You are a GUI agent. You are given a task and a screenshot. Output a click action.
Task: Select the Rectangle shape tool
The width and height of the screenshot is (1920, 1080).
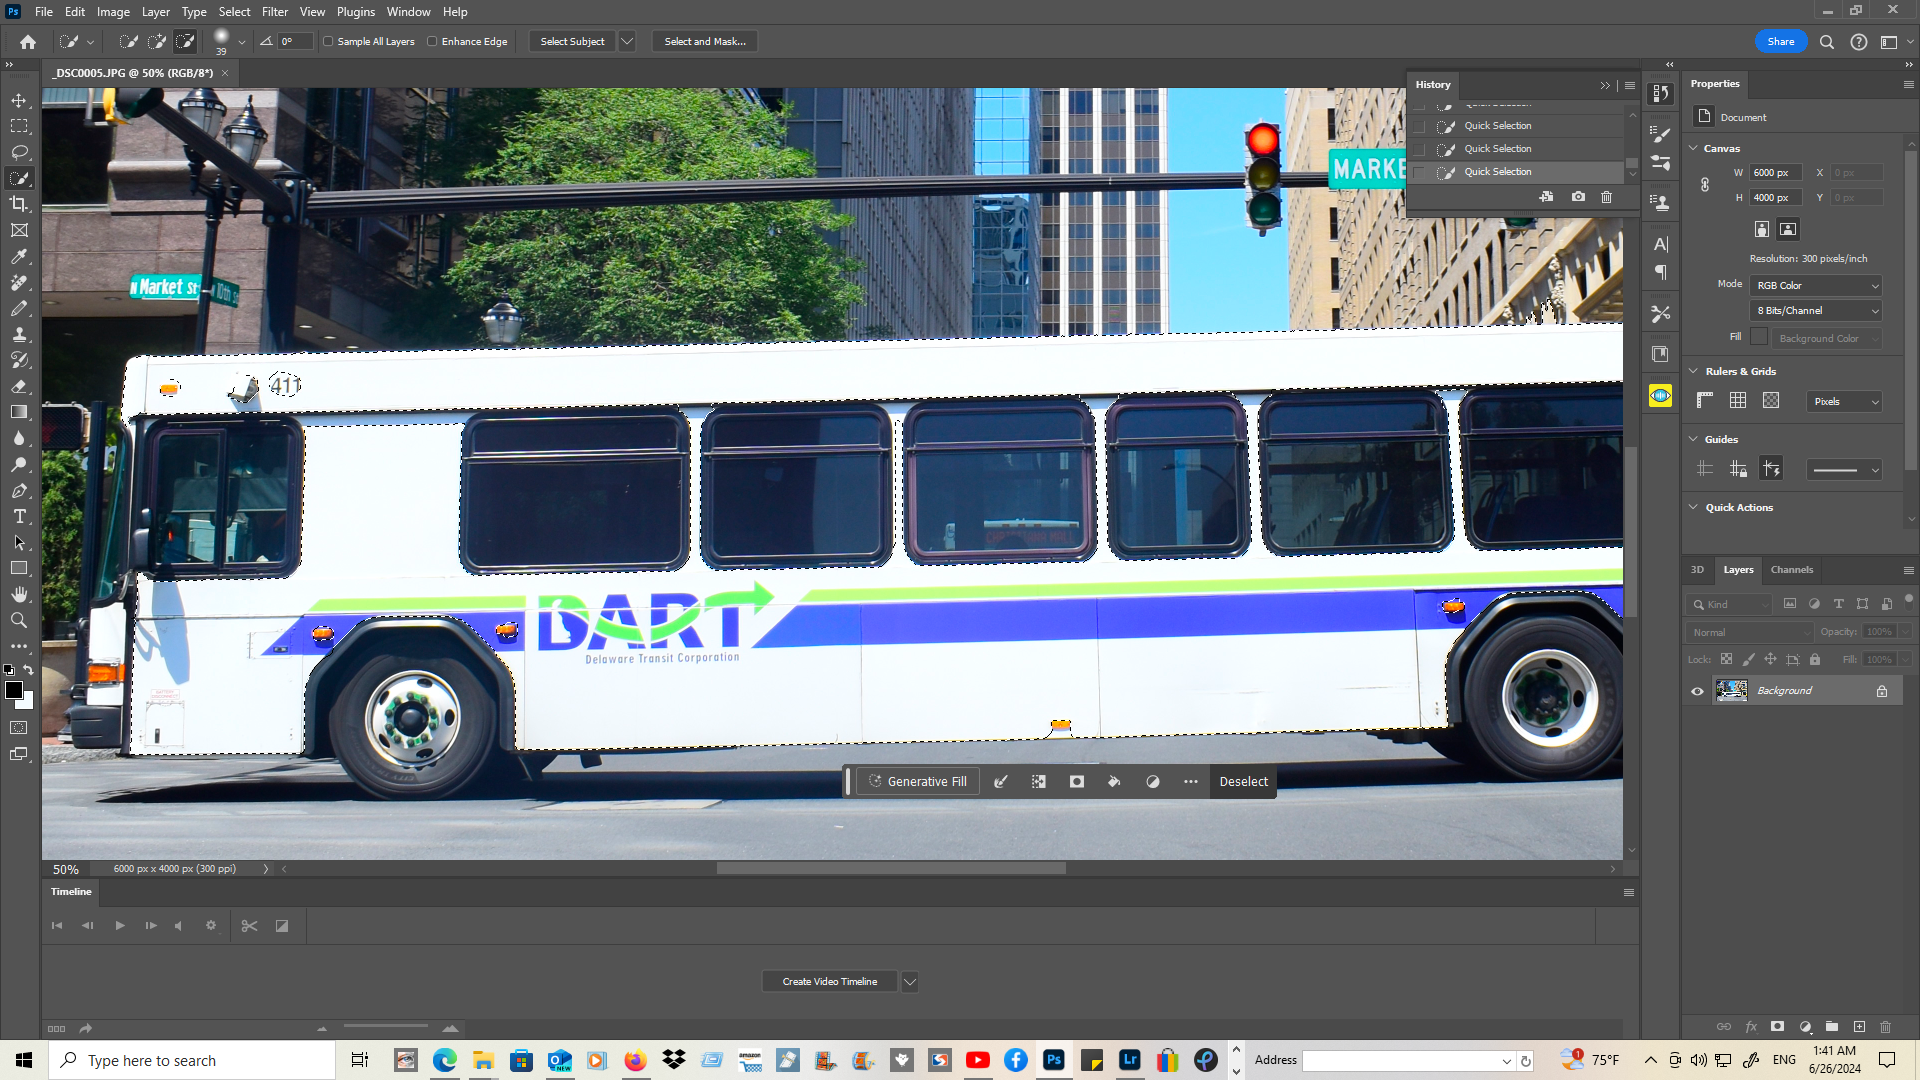click(x=19, y=568)
